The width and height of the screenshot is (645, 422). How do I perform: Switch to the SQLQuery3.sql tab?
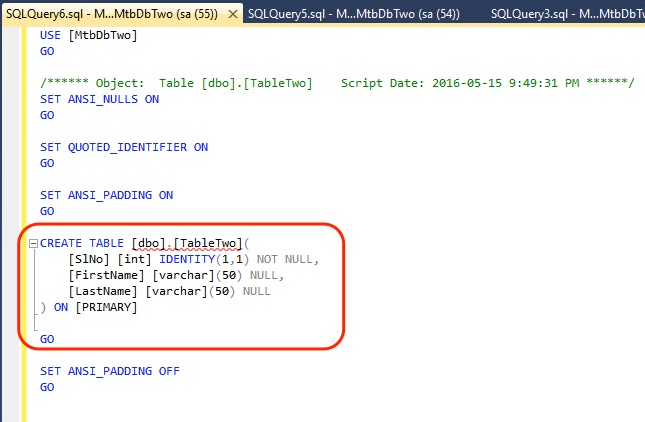pyautogui.click(x=568, y=14)
